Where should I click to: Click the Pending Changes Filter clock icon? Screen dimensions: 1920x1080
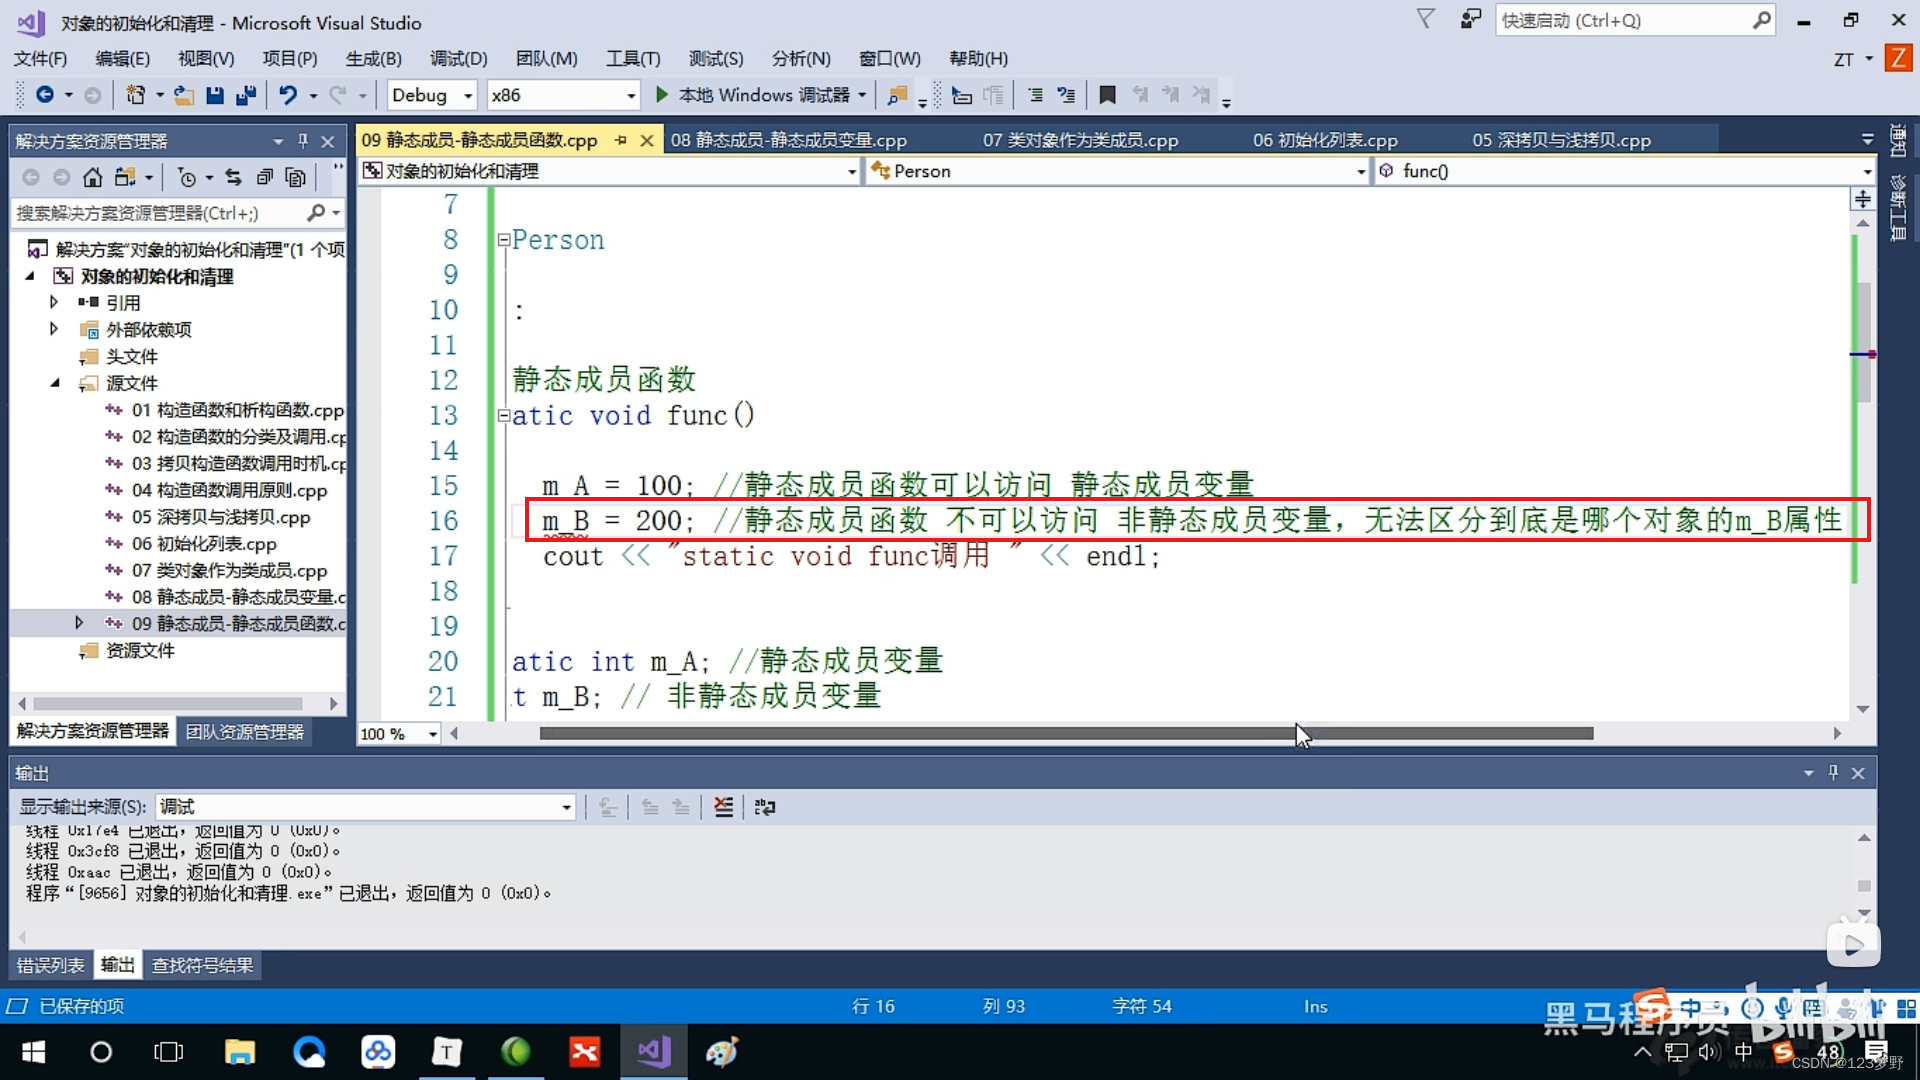[187, 177]
